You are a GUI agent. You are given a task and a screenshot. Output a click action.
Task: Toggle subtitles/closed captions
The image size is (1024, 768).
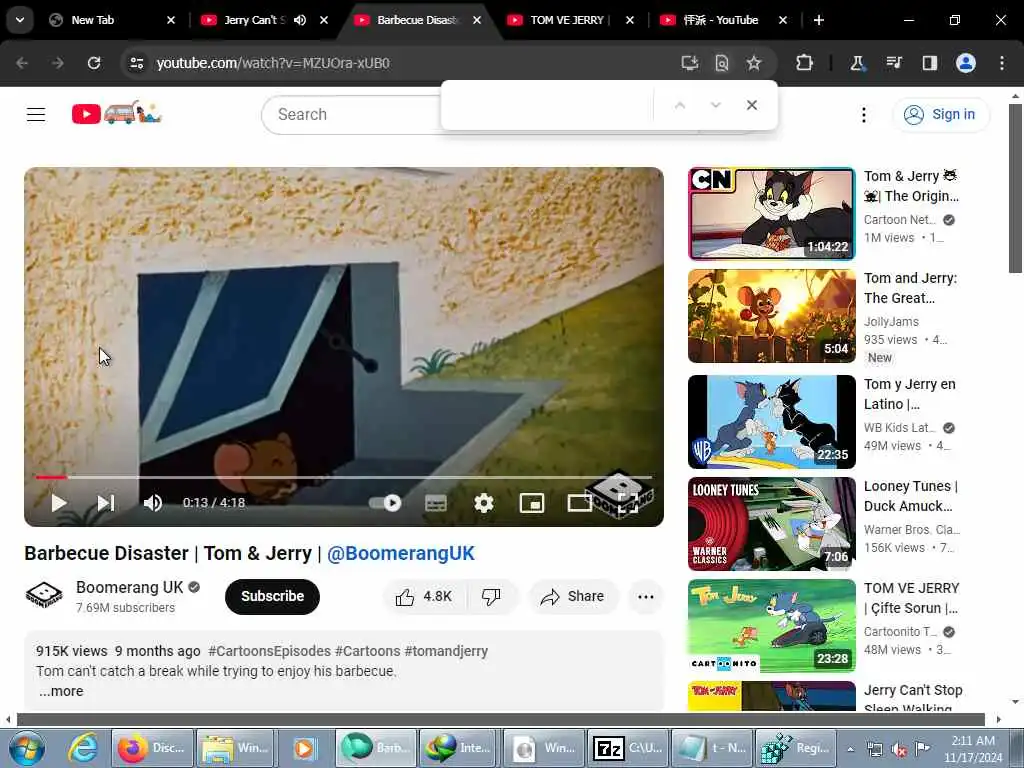(x=436, y=503)
